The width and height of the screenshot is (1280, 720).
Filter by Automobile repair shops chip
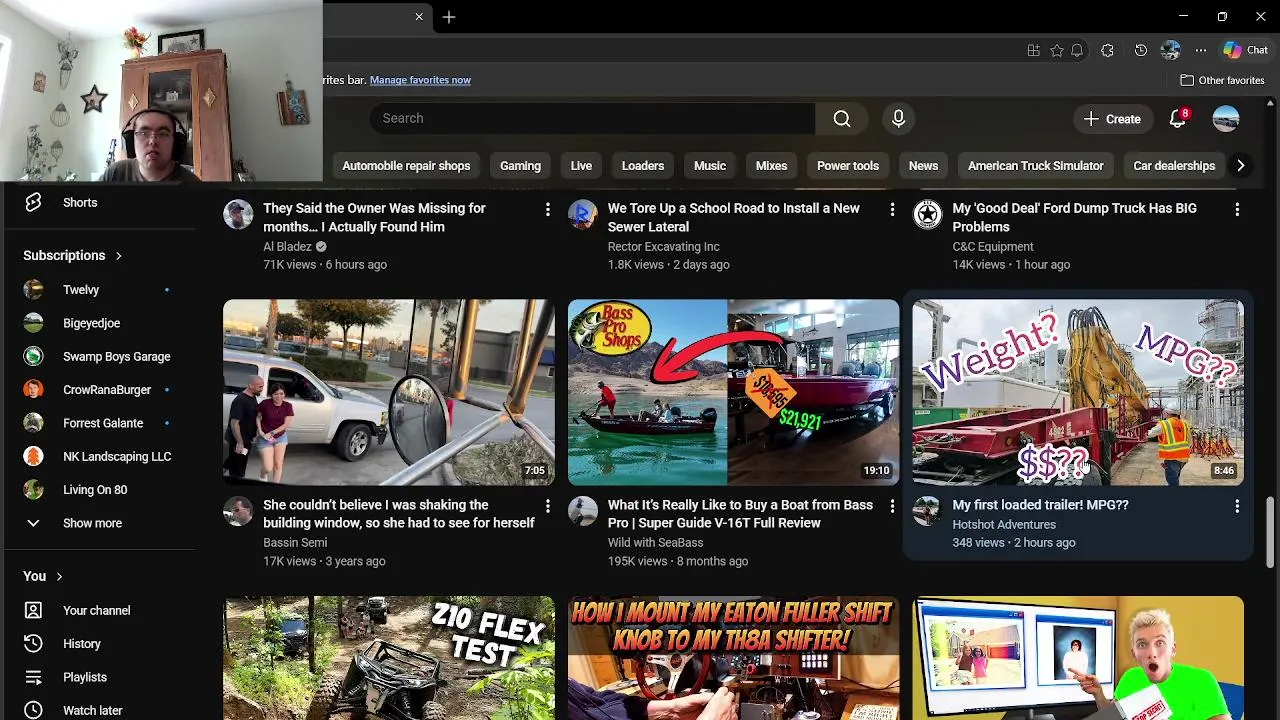click(x=406, y=166)
